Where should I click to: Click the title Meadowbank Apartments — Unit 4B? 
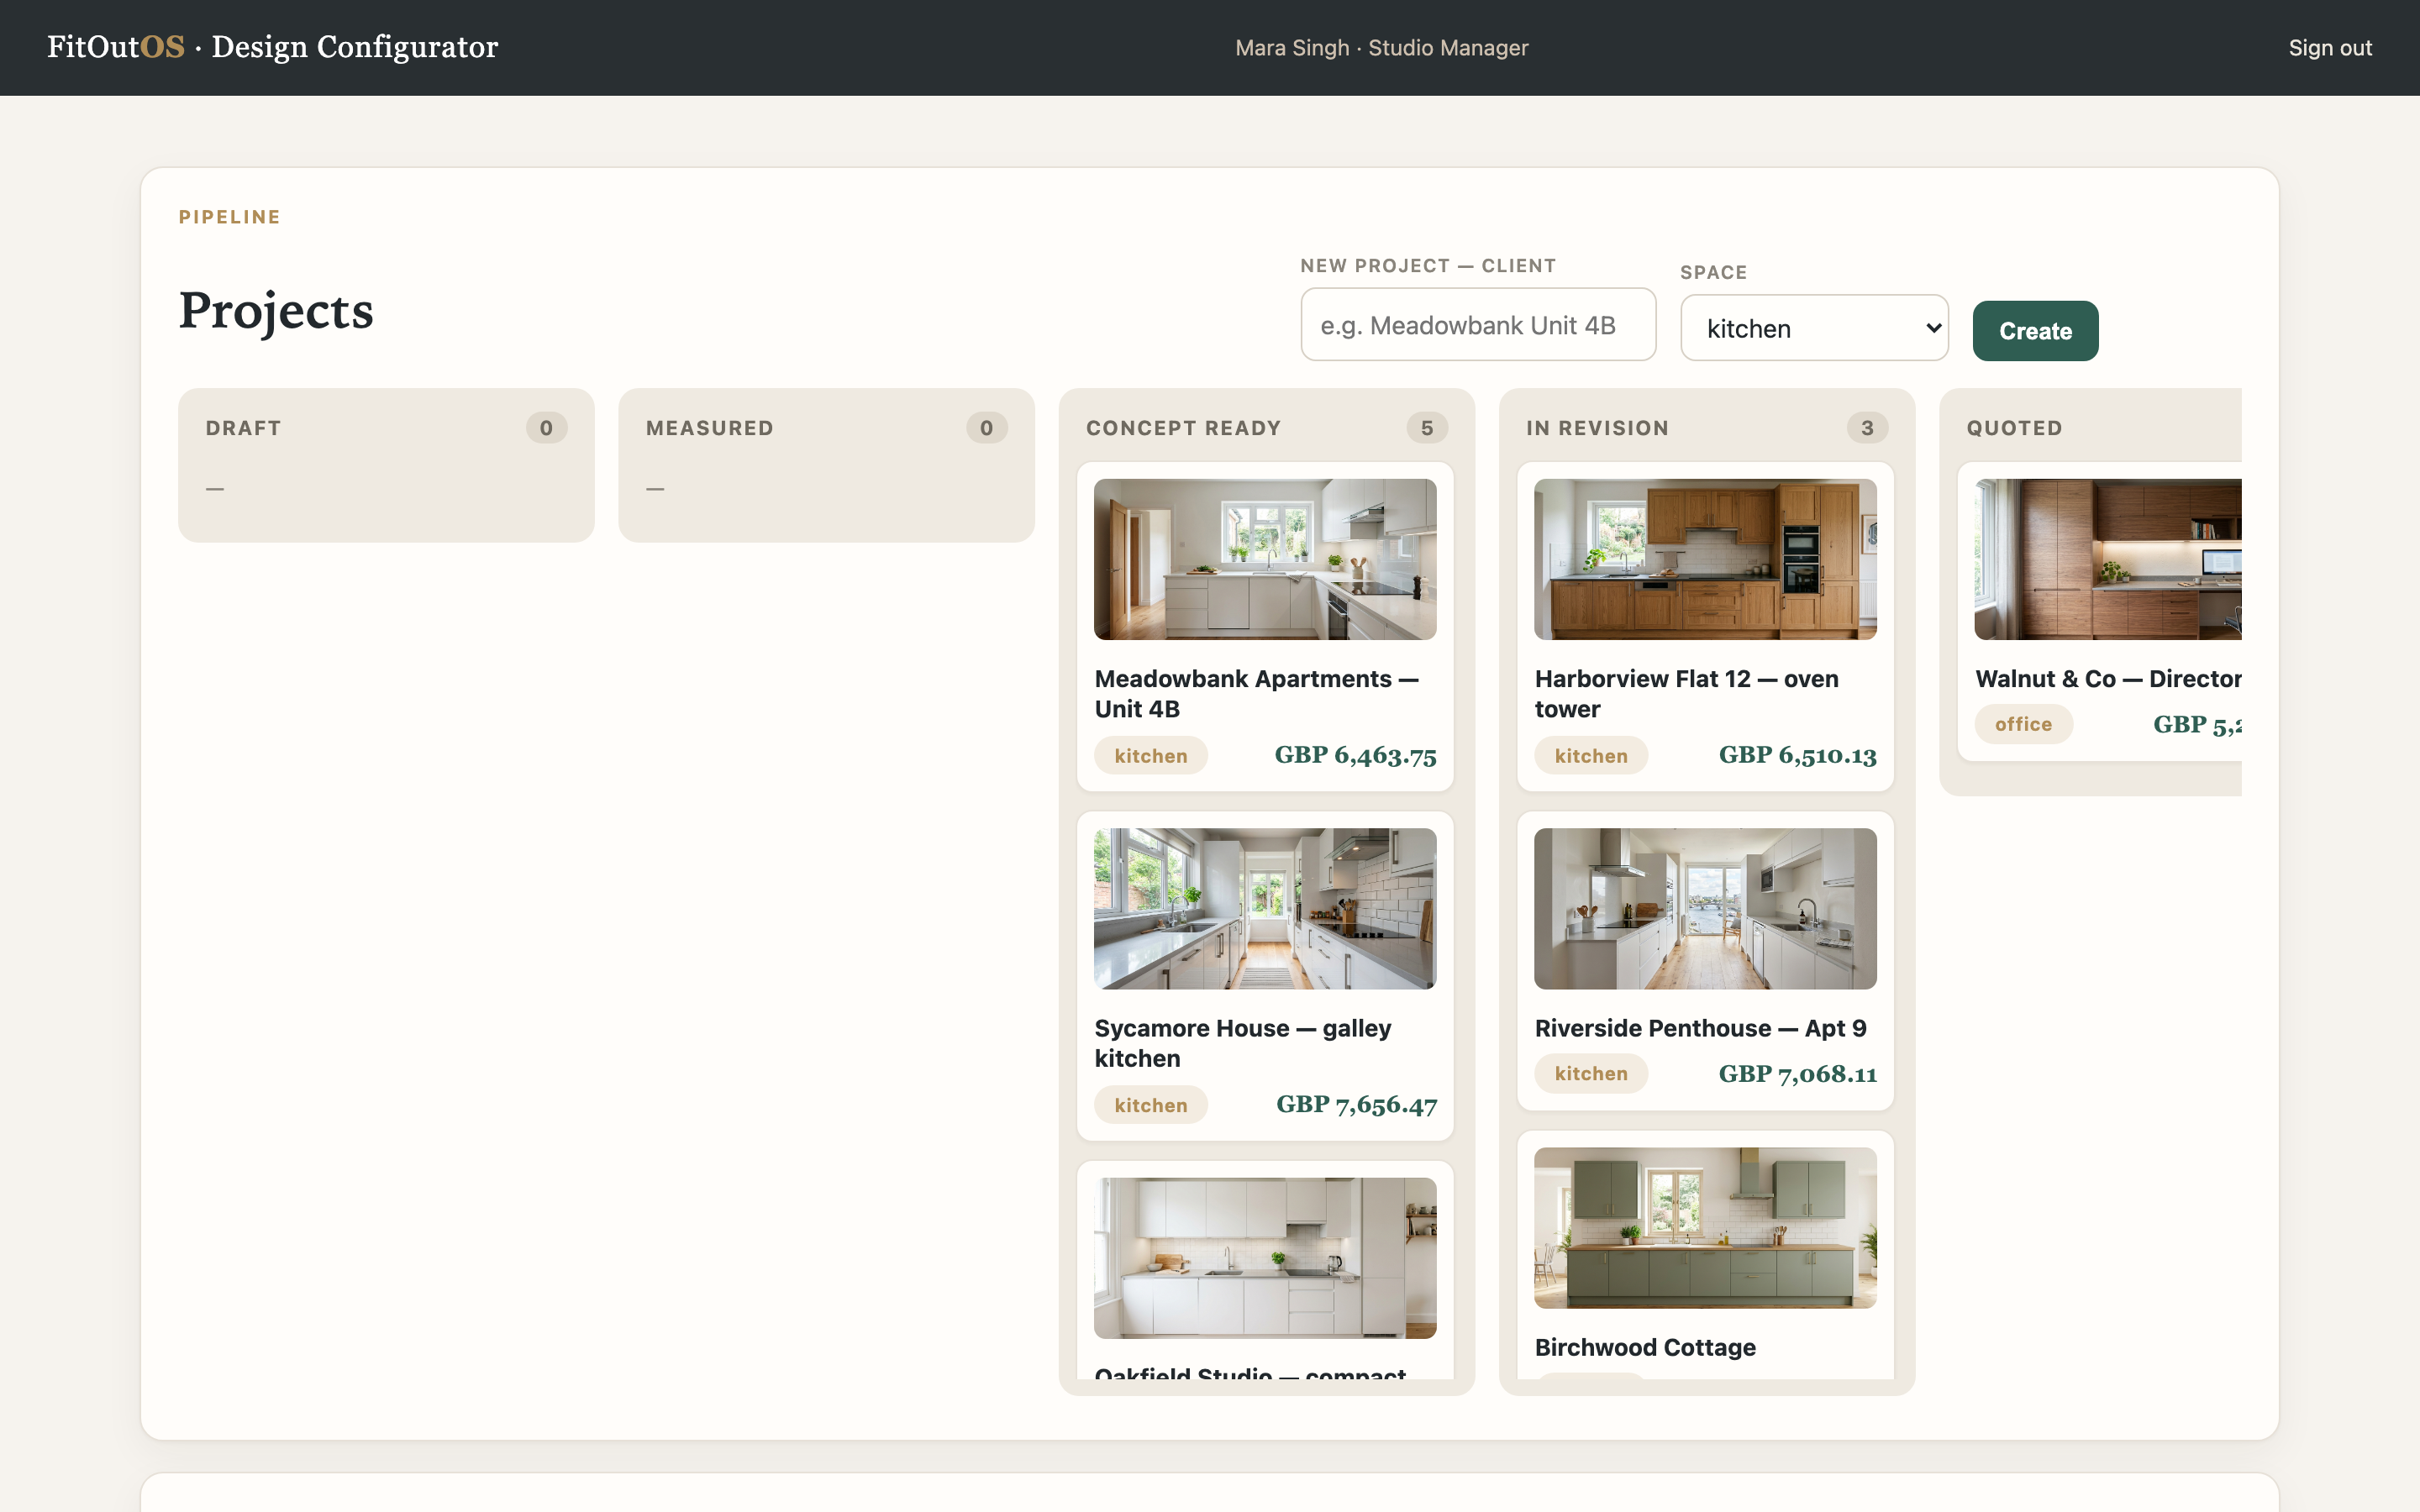pyautogui.click(x=1256, y=693)
